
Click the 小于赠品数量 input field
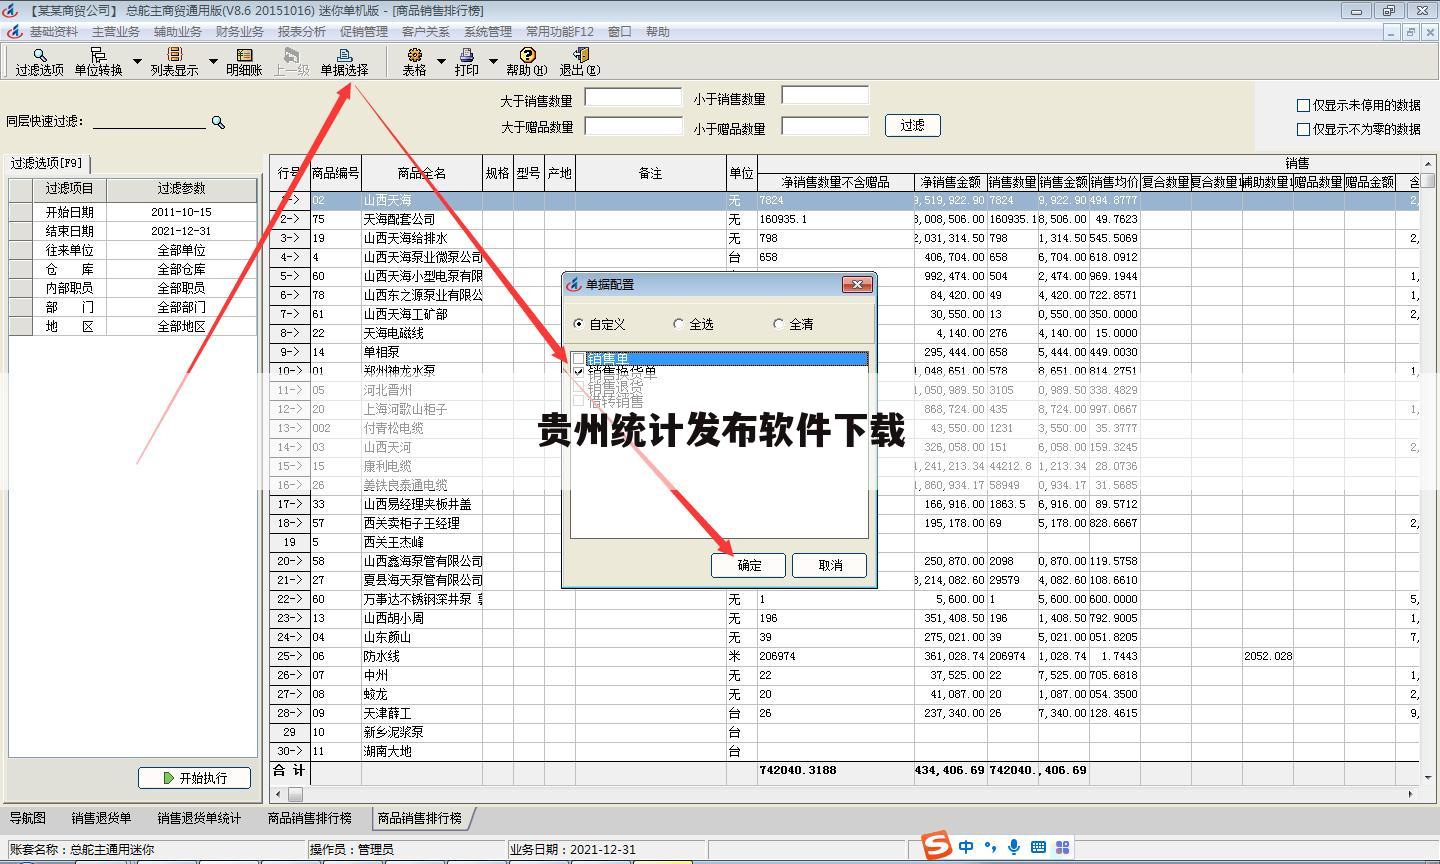pos(825,126)
